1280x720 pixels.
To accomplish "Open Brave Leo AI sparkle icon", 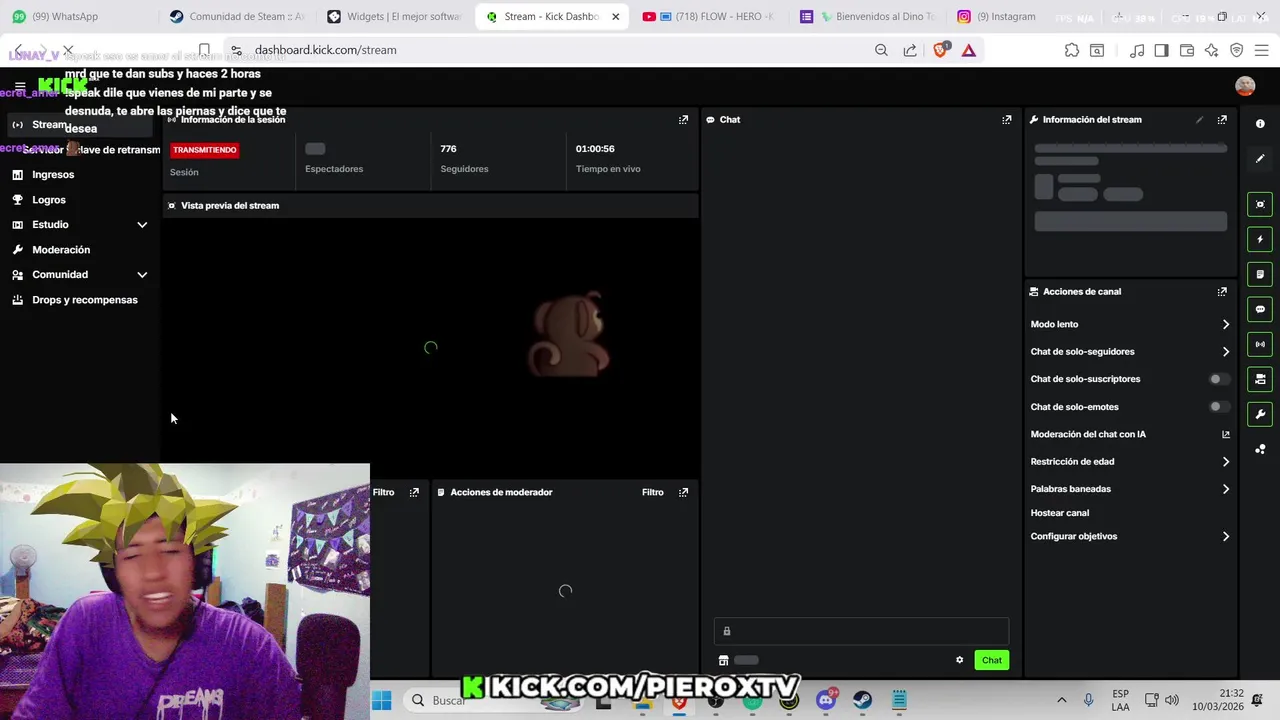I will coord(1211,50).
